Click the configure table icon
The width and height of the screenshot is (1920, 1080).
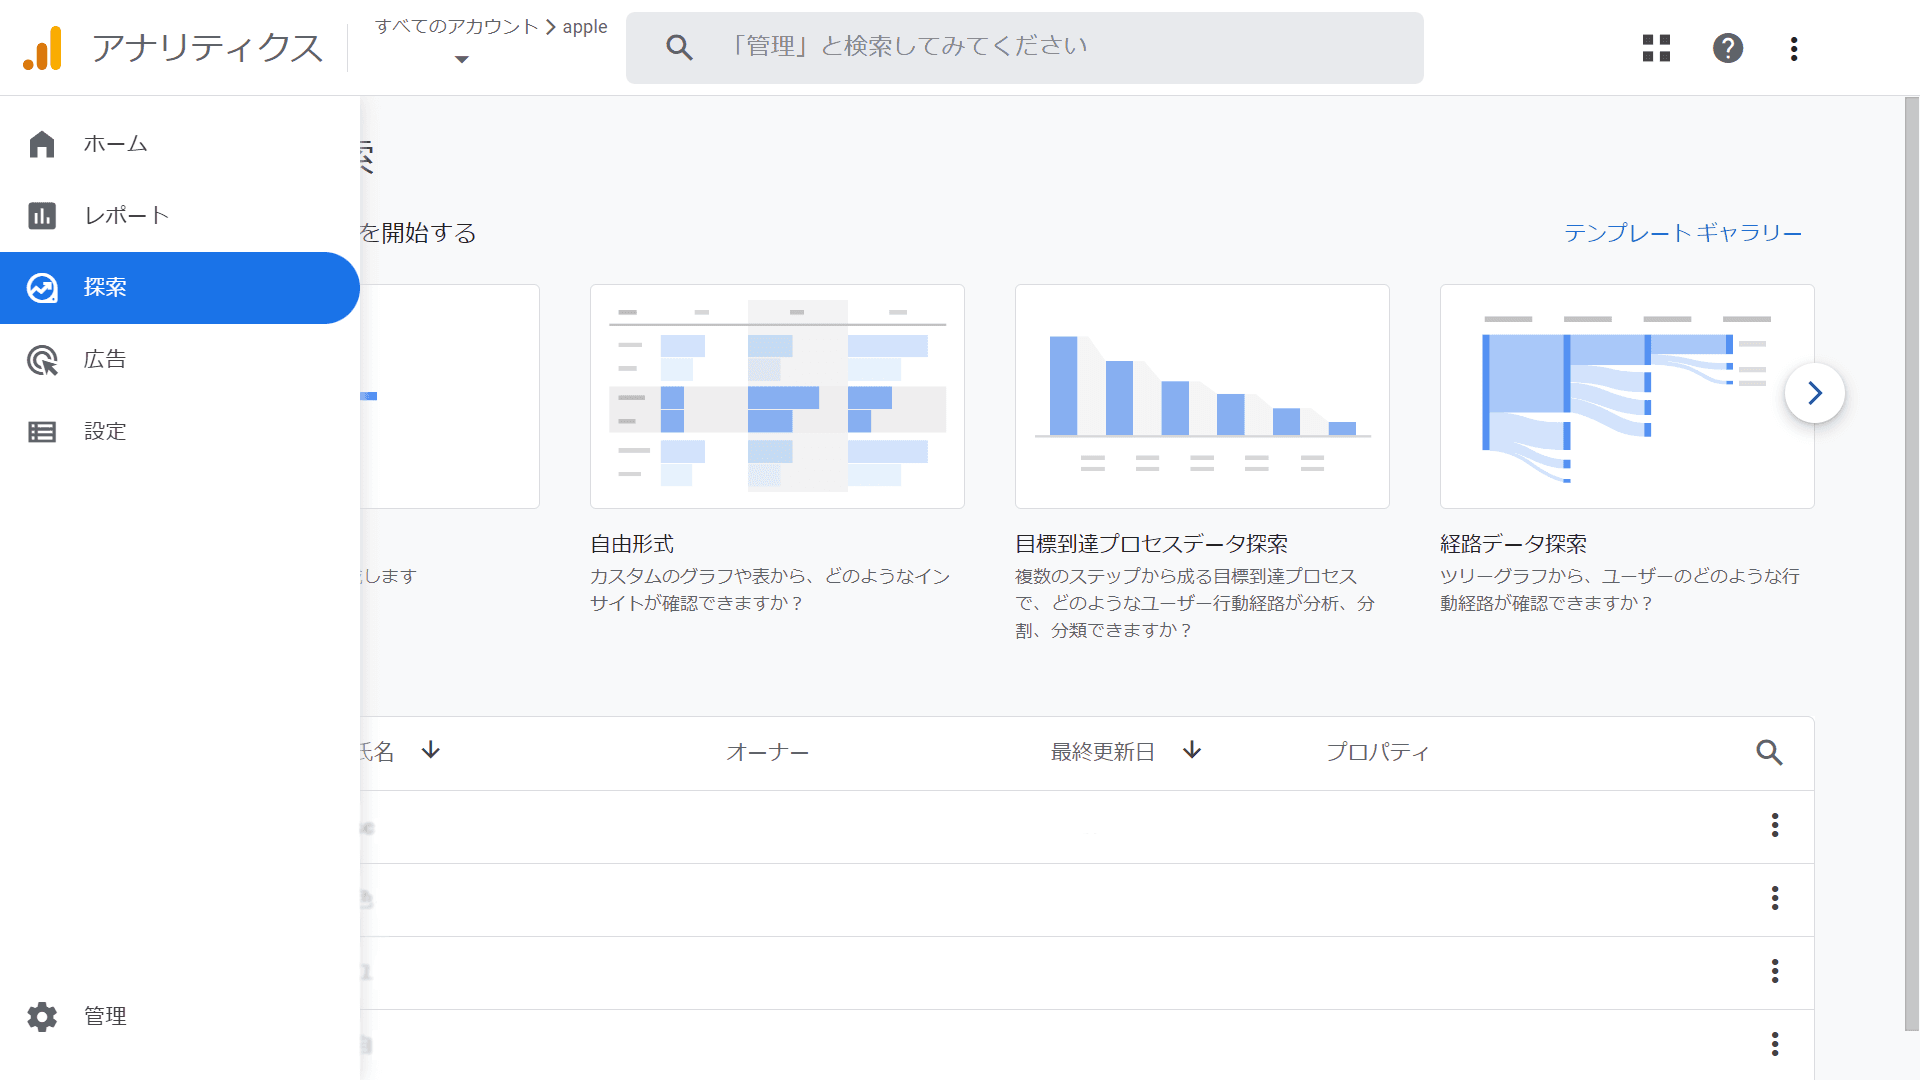click(x=42, y=432)
